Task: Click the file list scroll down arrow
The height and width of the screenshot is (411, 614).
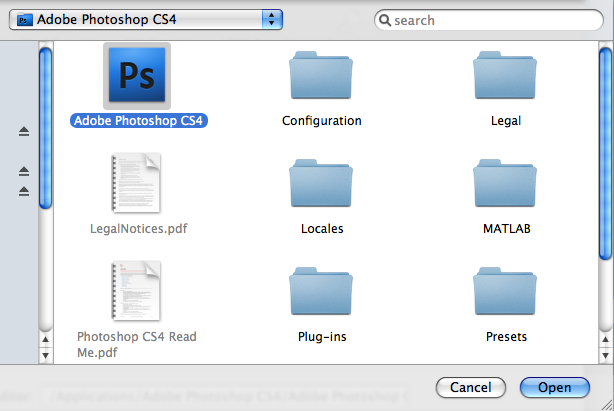Action: click(x=605, y=355)
